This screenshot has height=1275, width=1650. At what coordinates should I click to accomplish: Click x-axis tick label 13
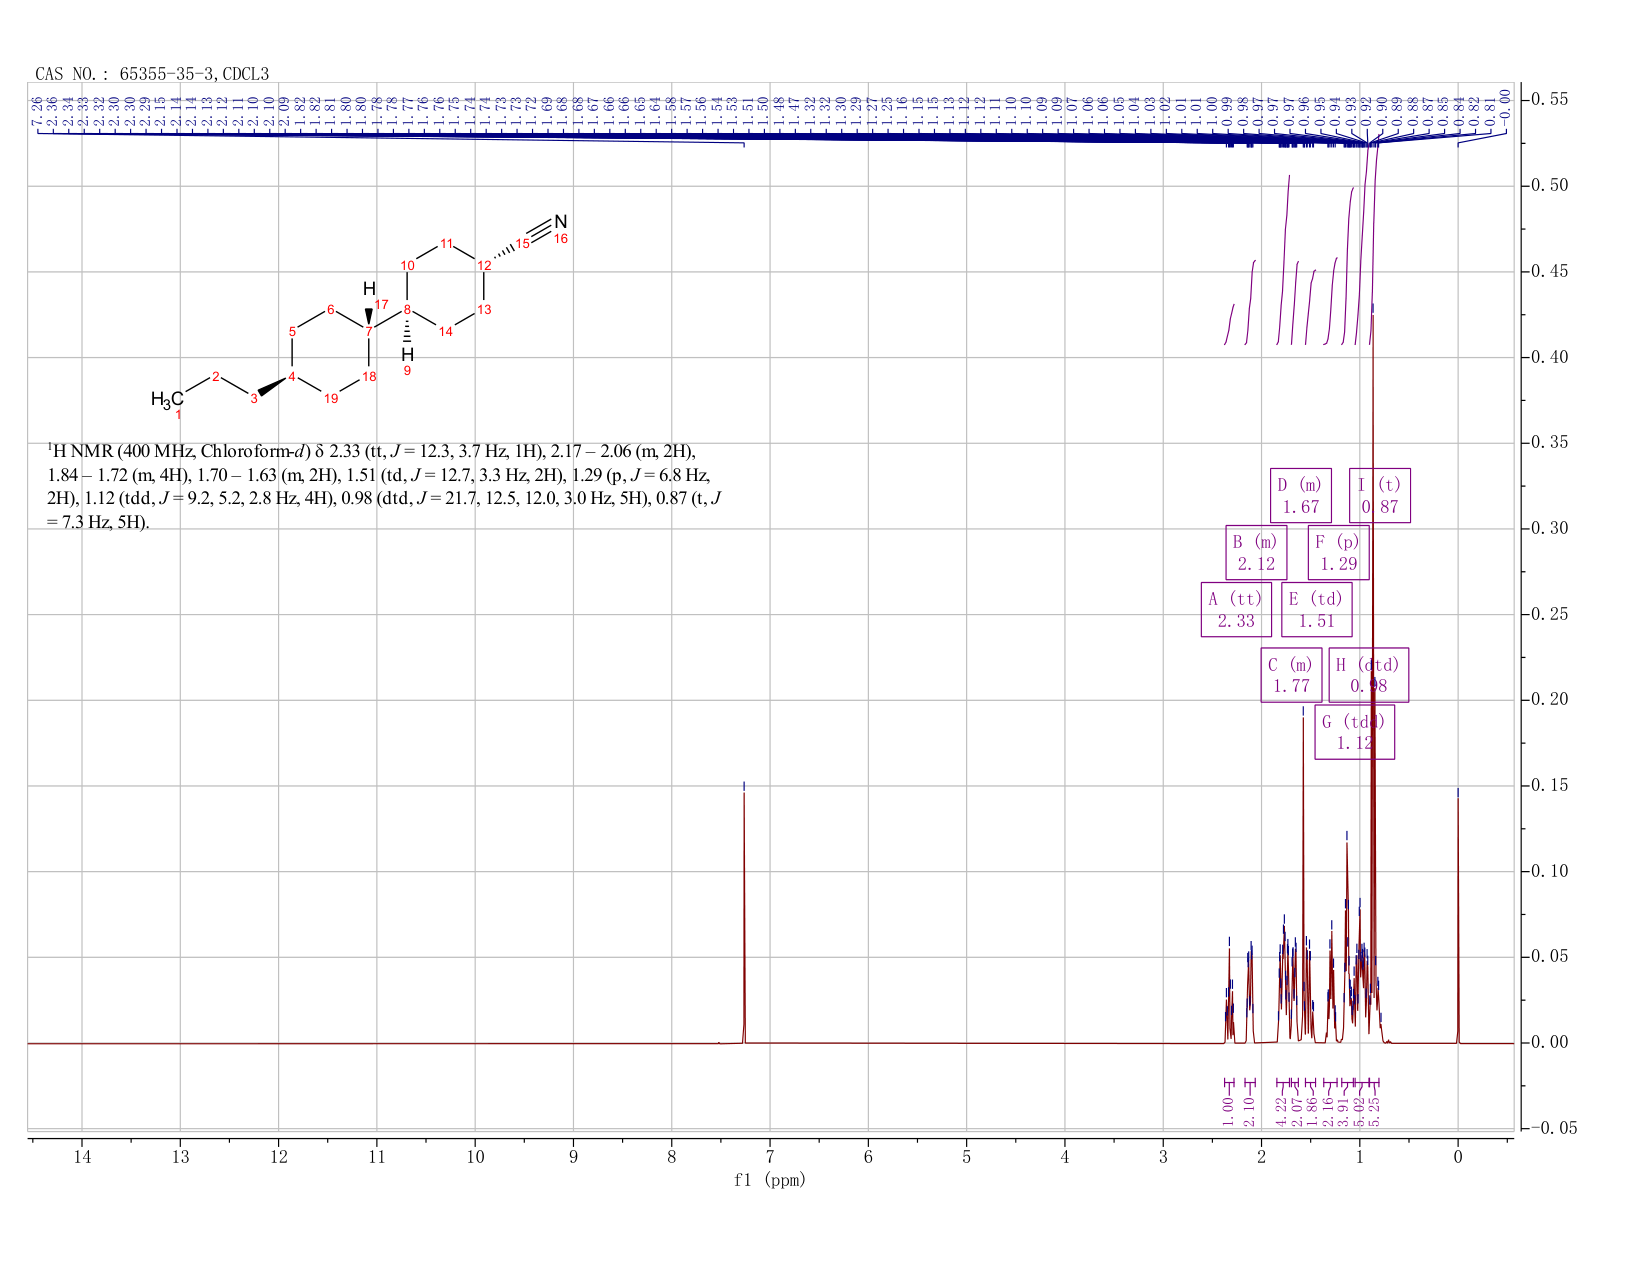coord(180,1157)
